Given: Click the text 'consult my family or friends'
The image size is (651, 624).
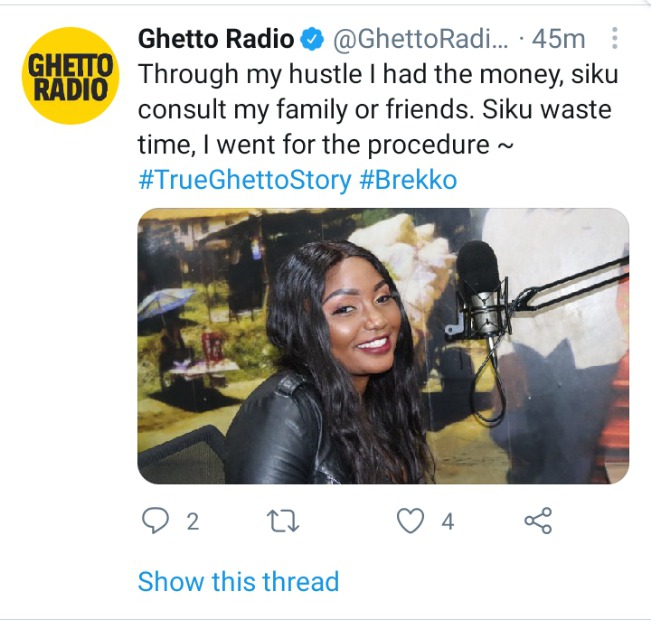Looking at the screenshot, I should coord(305,110).
